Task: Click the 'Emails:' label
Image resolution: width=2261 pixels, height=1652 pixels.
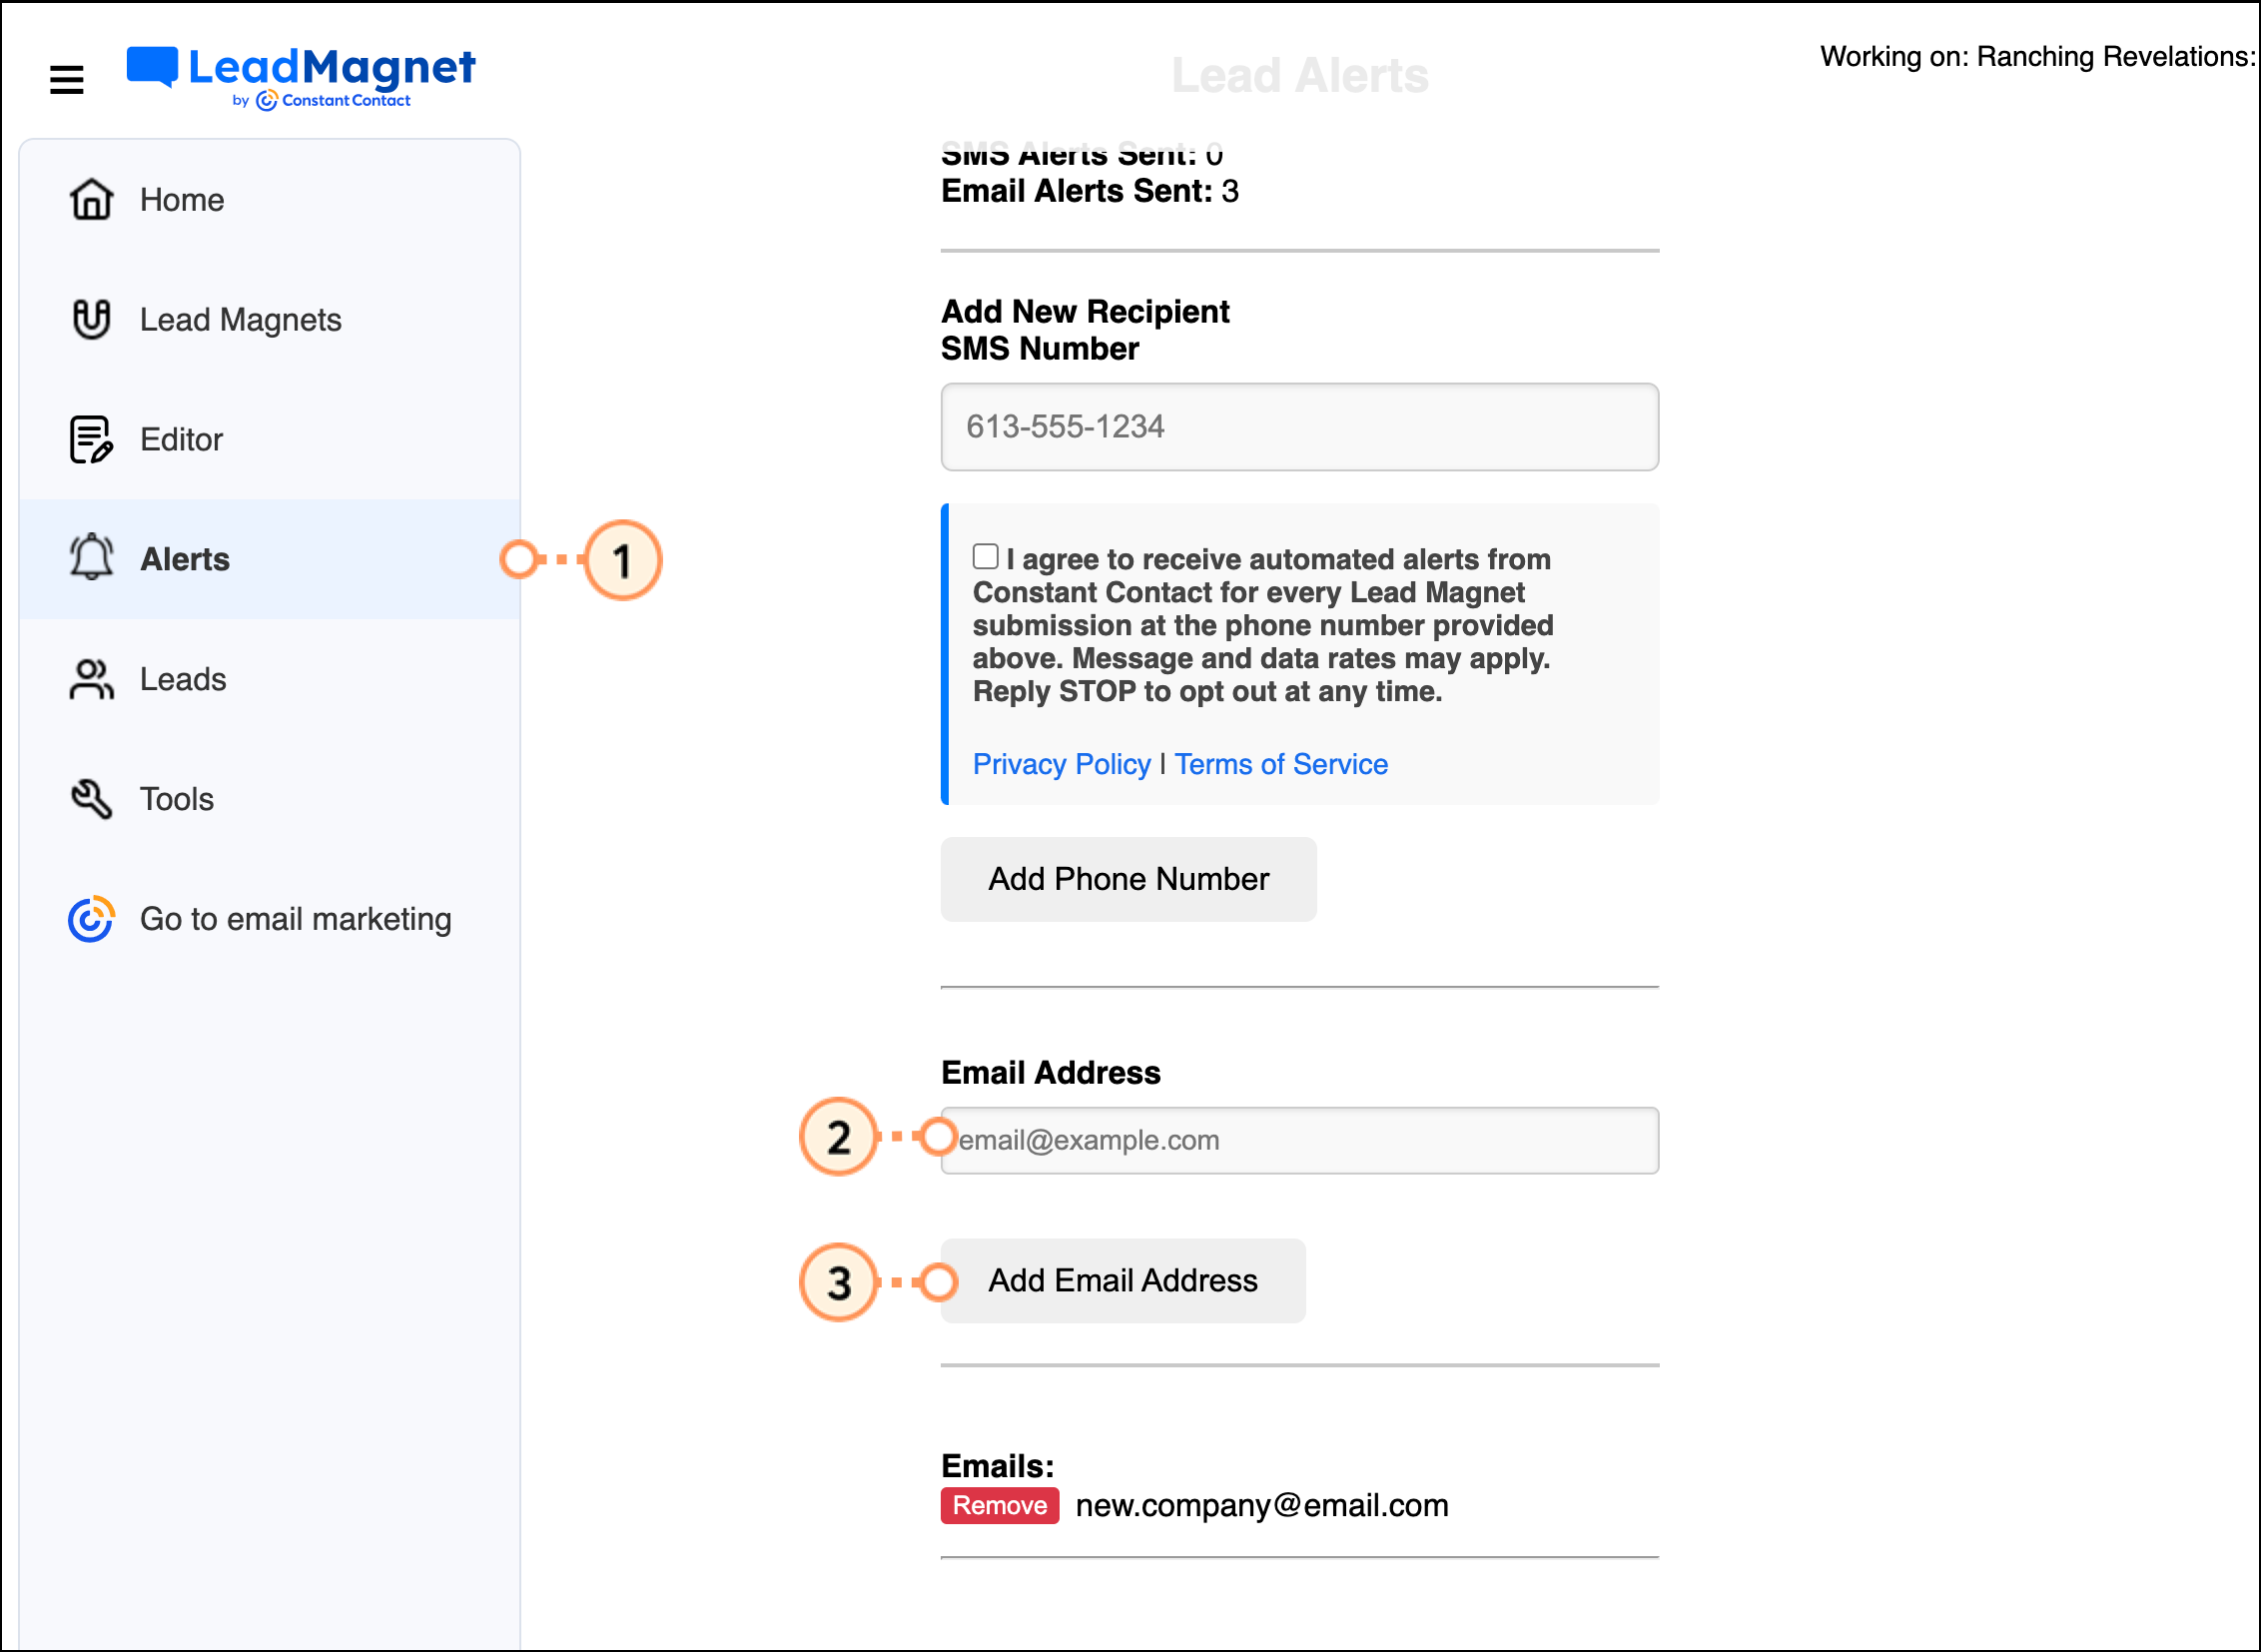Action: [997, 1466]
